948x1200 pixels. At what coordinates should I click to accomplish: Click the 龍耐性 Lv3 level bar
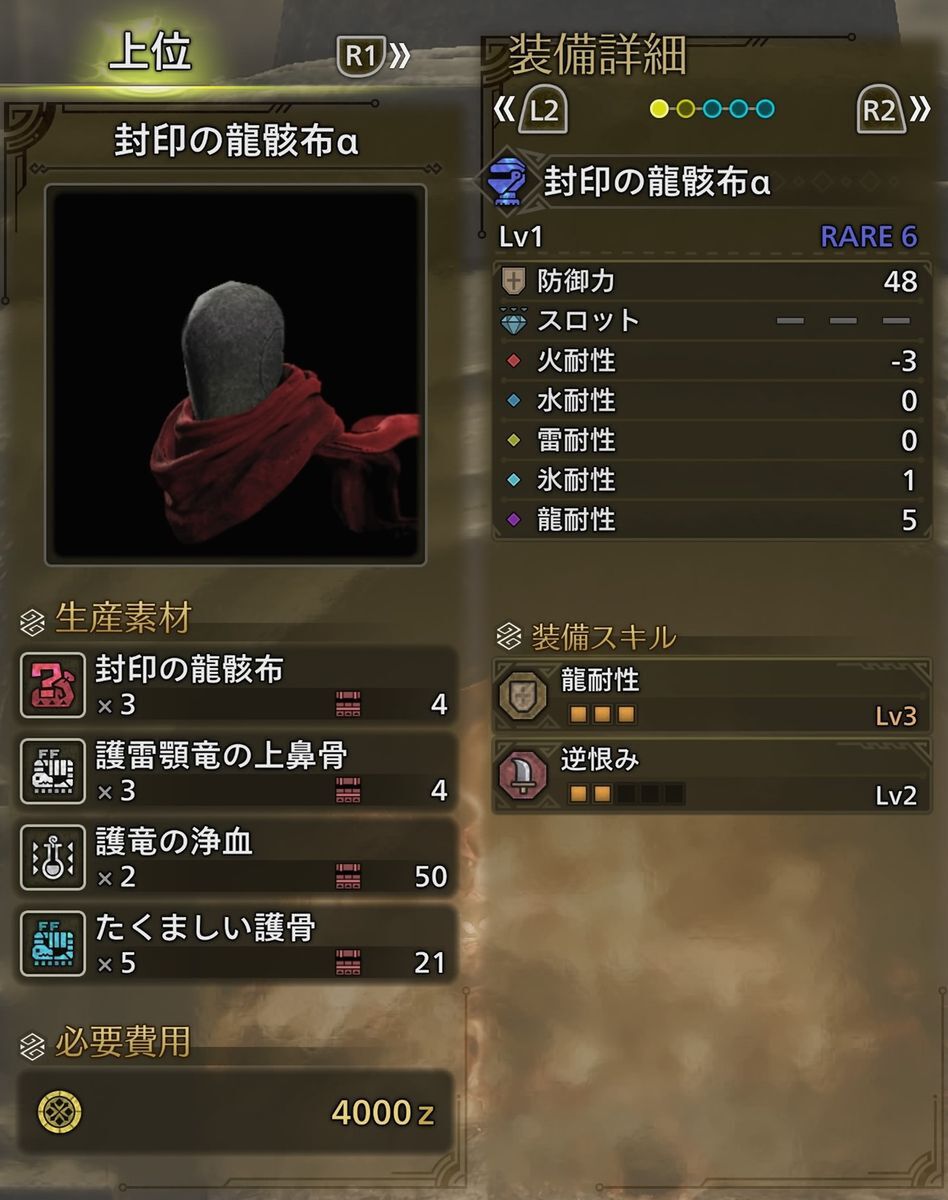[x=602, y=715]
